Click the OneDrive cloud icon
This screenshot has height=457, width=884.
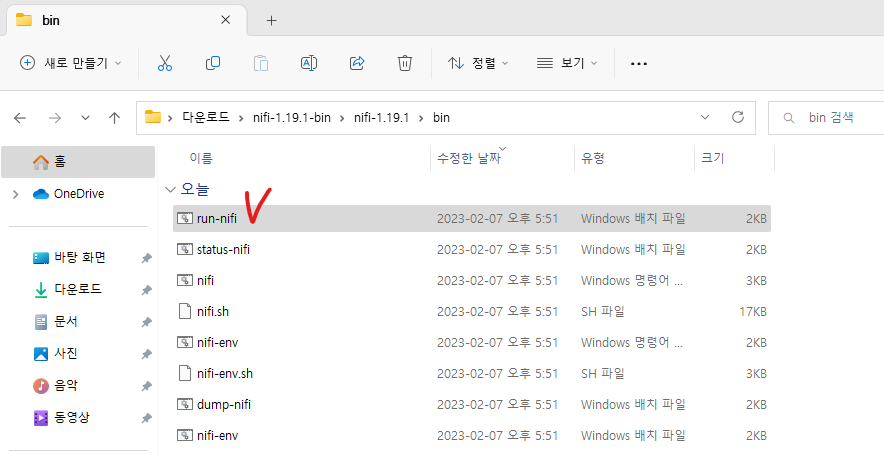41,194
